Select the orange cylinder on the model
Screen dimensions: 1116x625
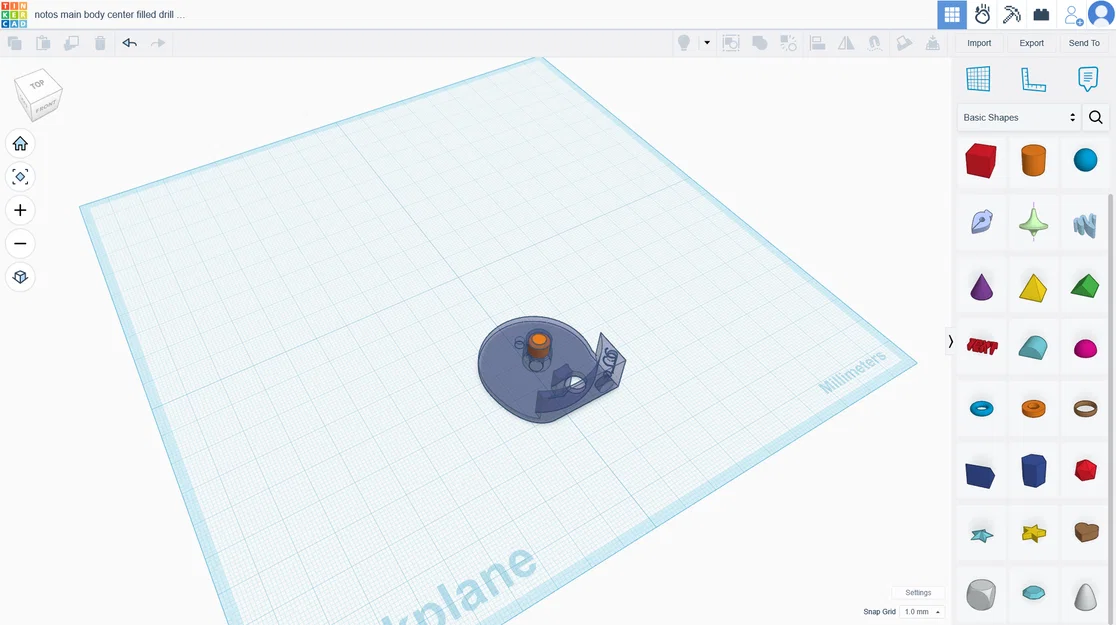point(539,345)
